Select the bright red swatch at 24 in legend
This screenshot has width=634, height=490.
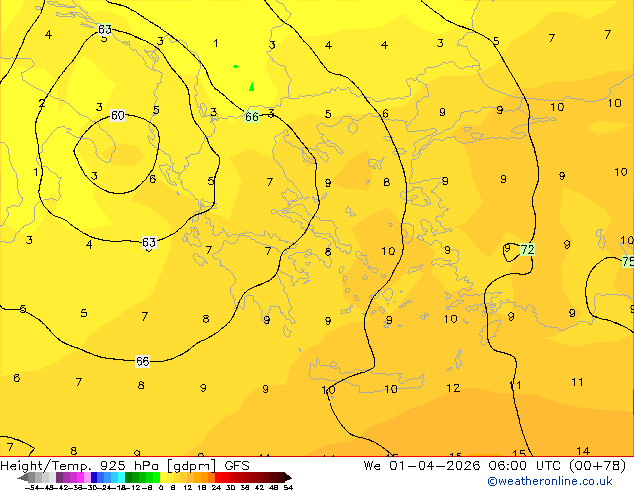pyautogui.click(x=218, y=477)
